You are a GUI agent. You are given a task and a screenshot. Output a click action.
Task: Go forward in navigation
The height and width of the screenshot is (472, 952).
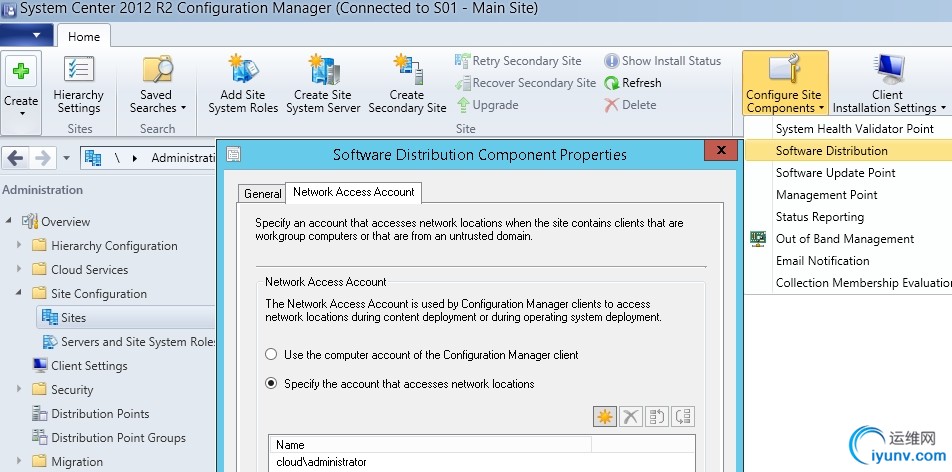click(43, 158)
